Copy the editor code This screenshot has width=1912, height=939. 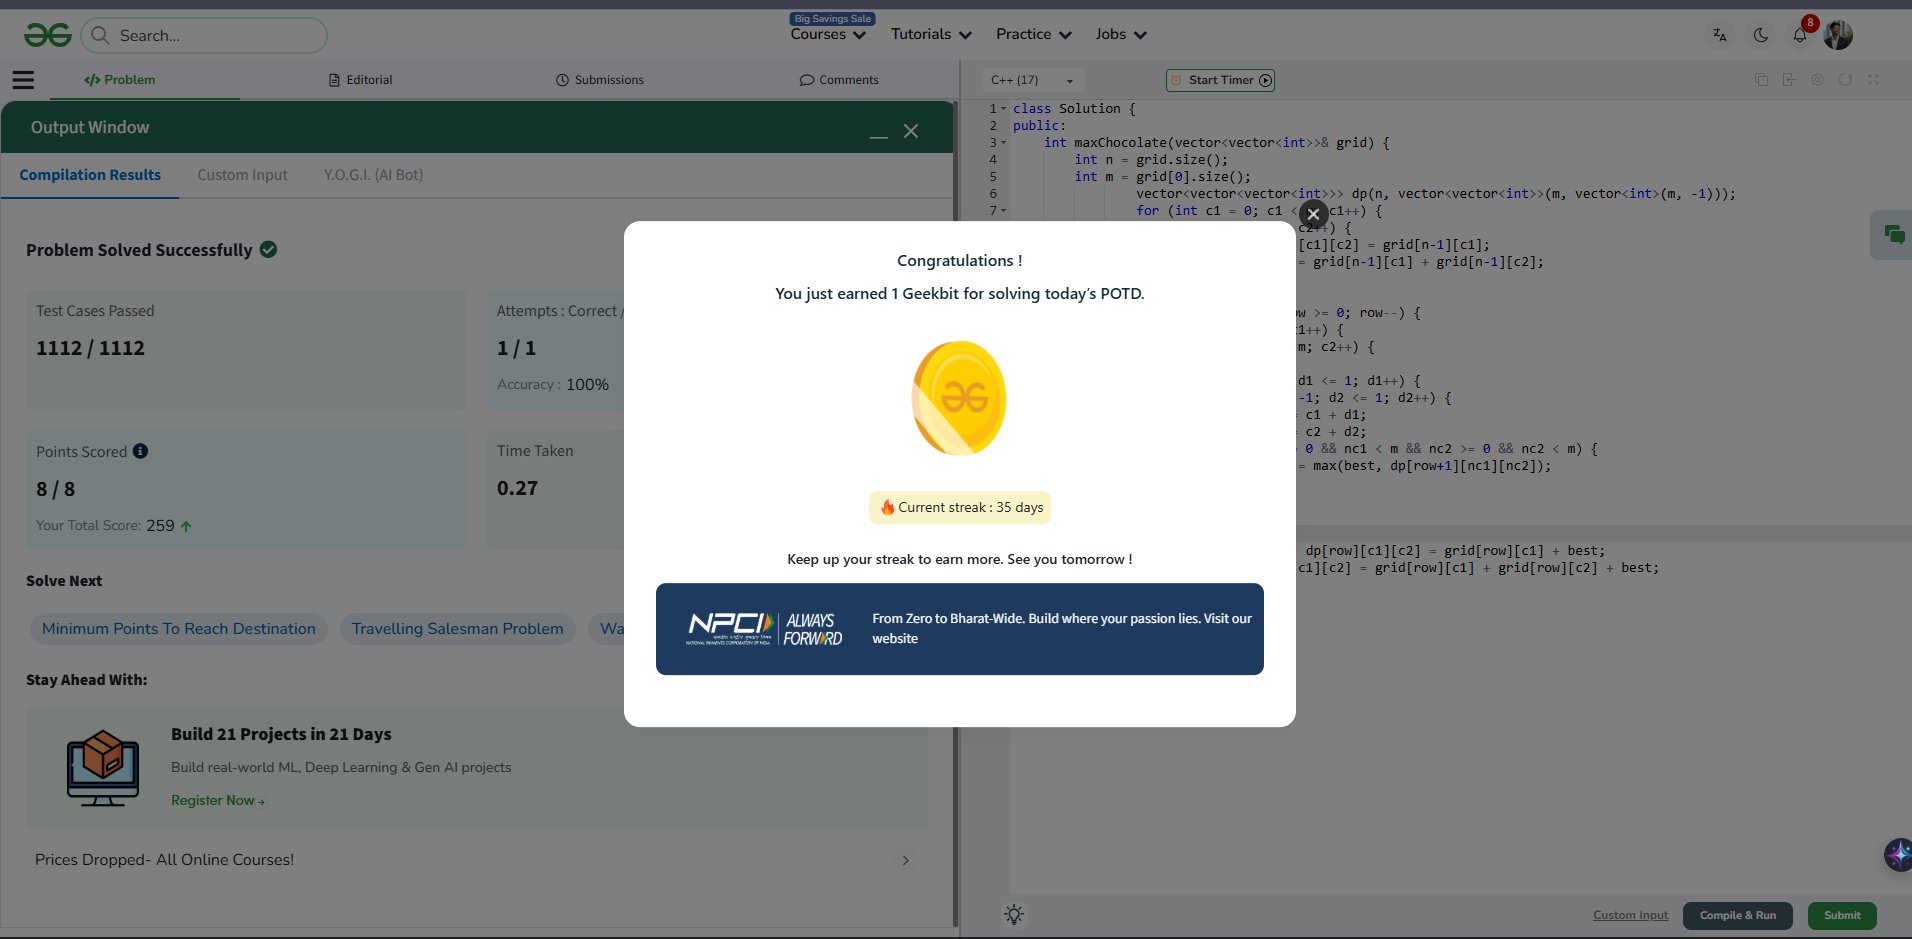[1761, 80]
